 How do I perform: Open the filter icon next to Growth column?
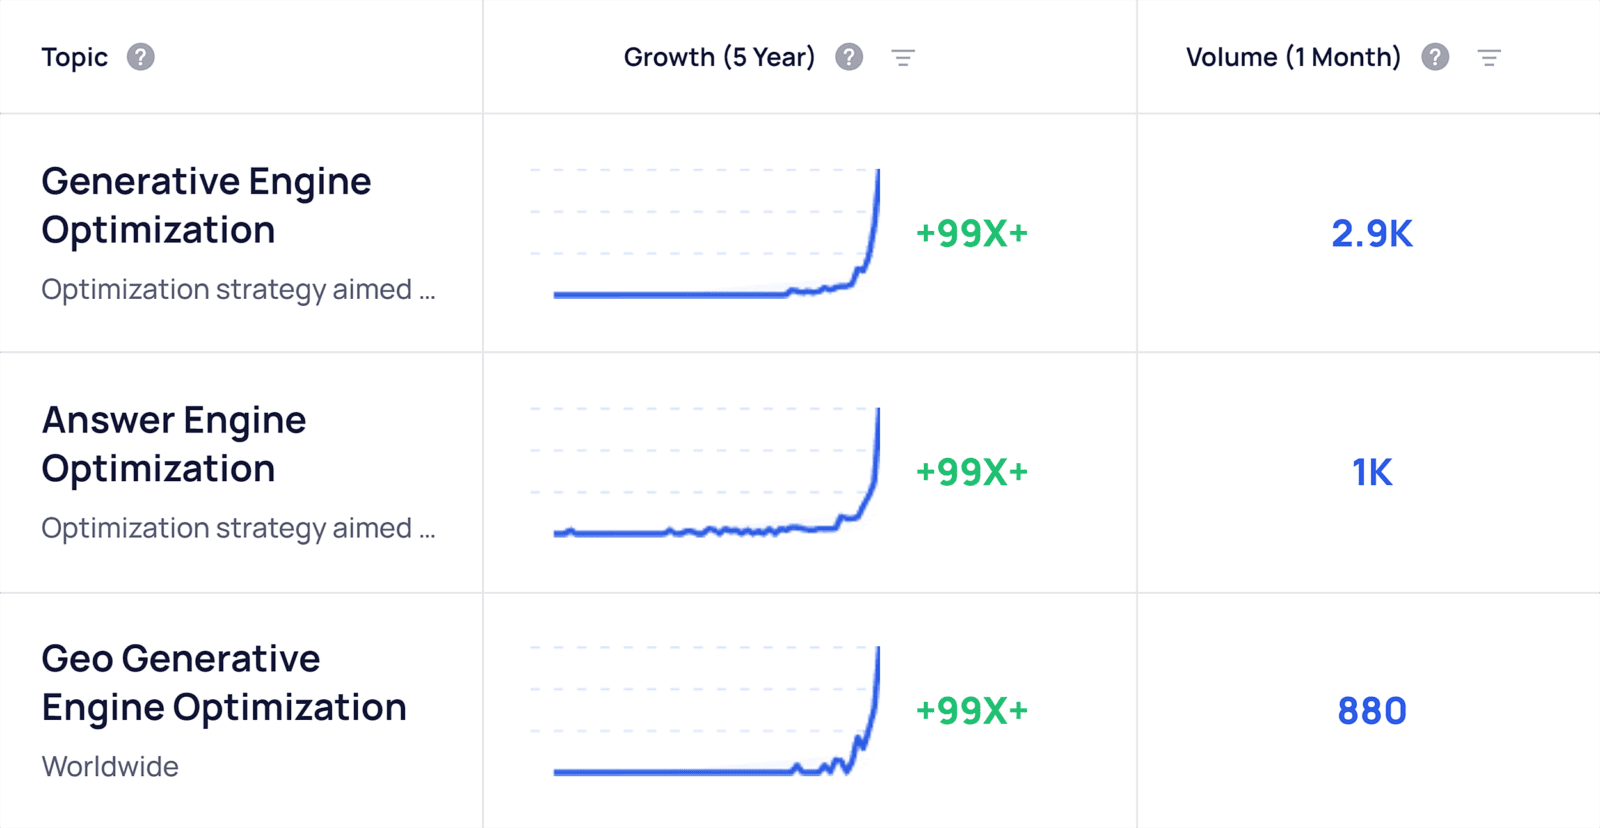pos(904,57)
